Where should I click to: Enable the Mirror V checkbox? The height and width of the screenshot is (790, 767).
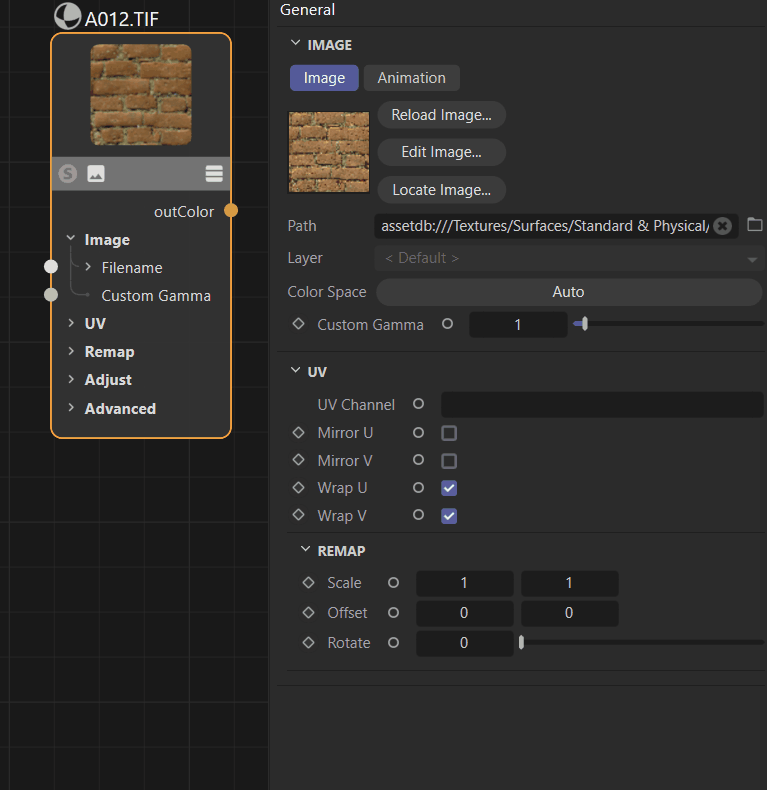(x=449, y=461)
